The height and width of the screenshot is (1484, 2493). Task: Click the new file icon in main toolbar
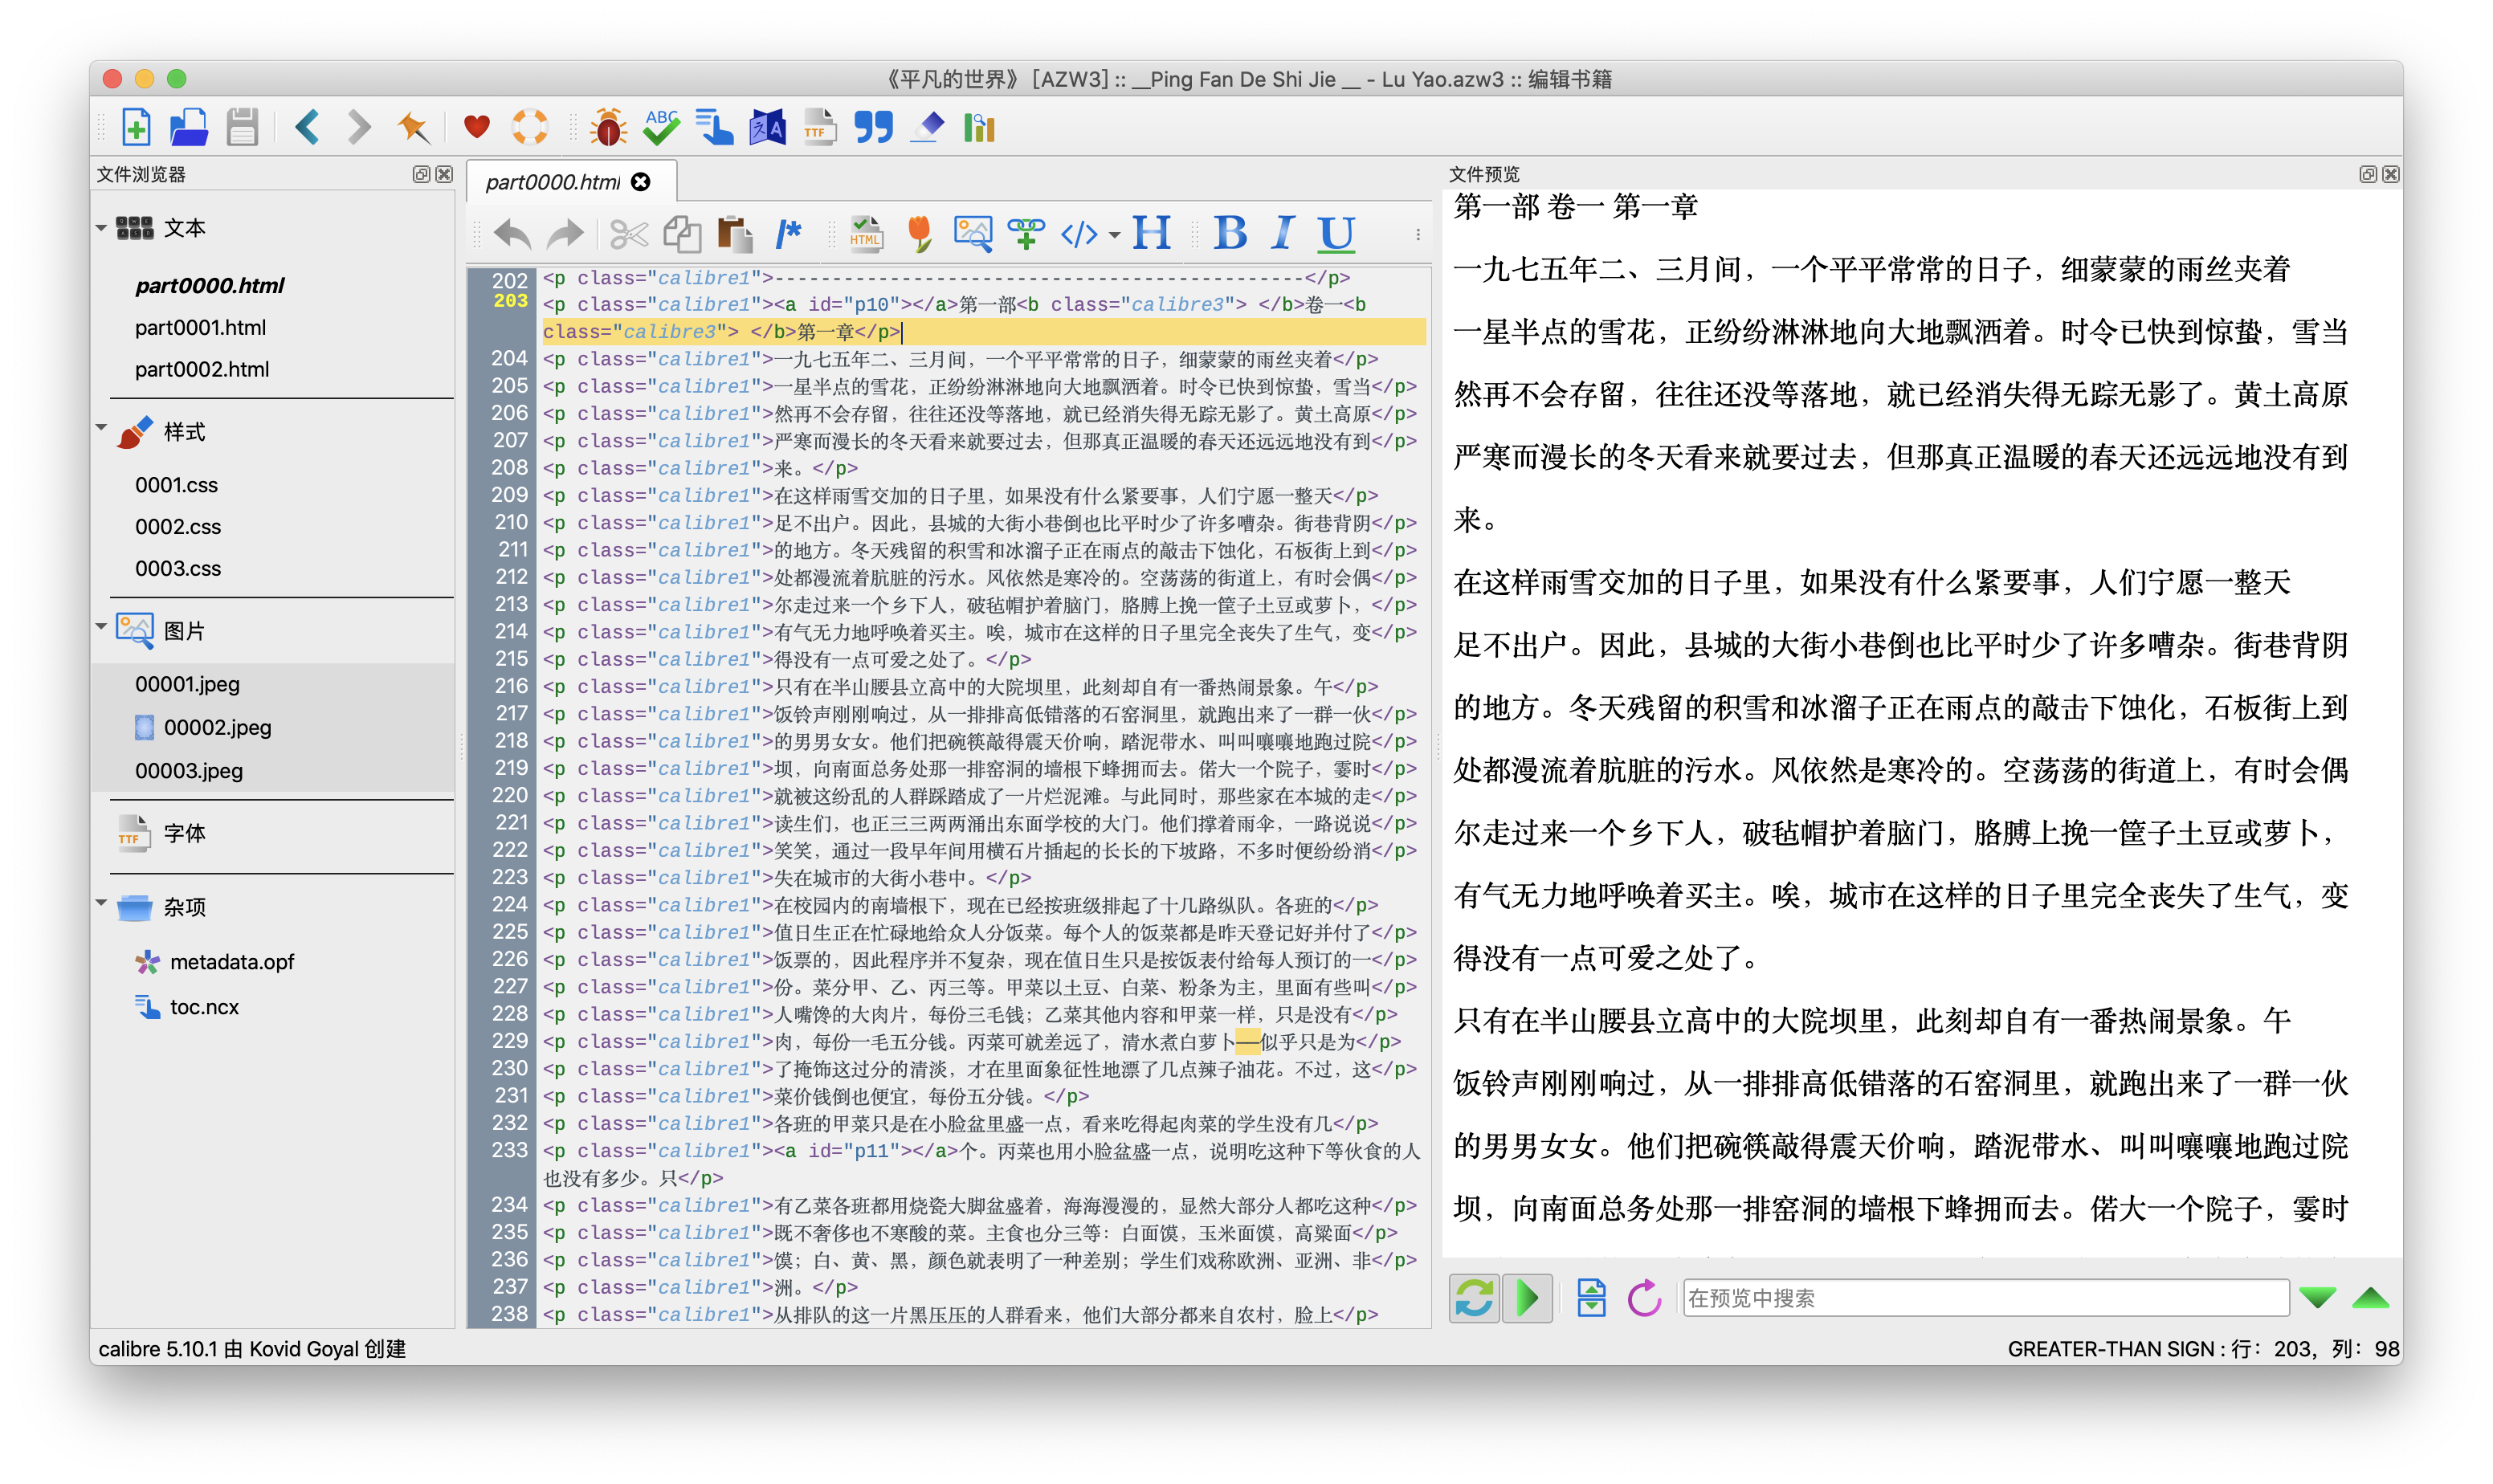tap(136, 127)
